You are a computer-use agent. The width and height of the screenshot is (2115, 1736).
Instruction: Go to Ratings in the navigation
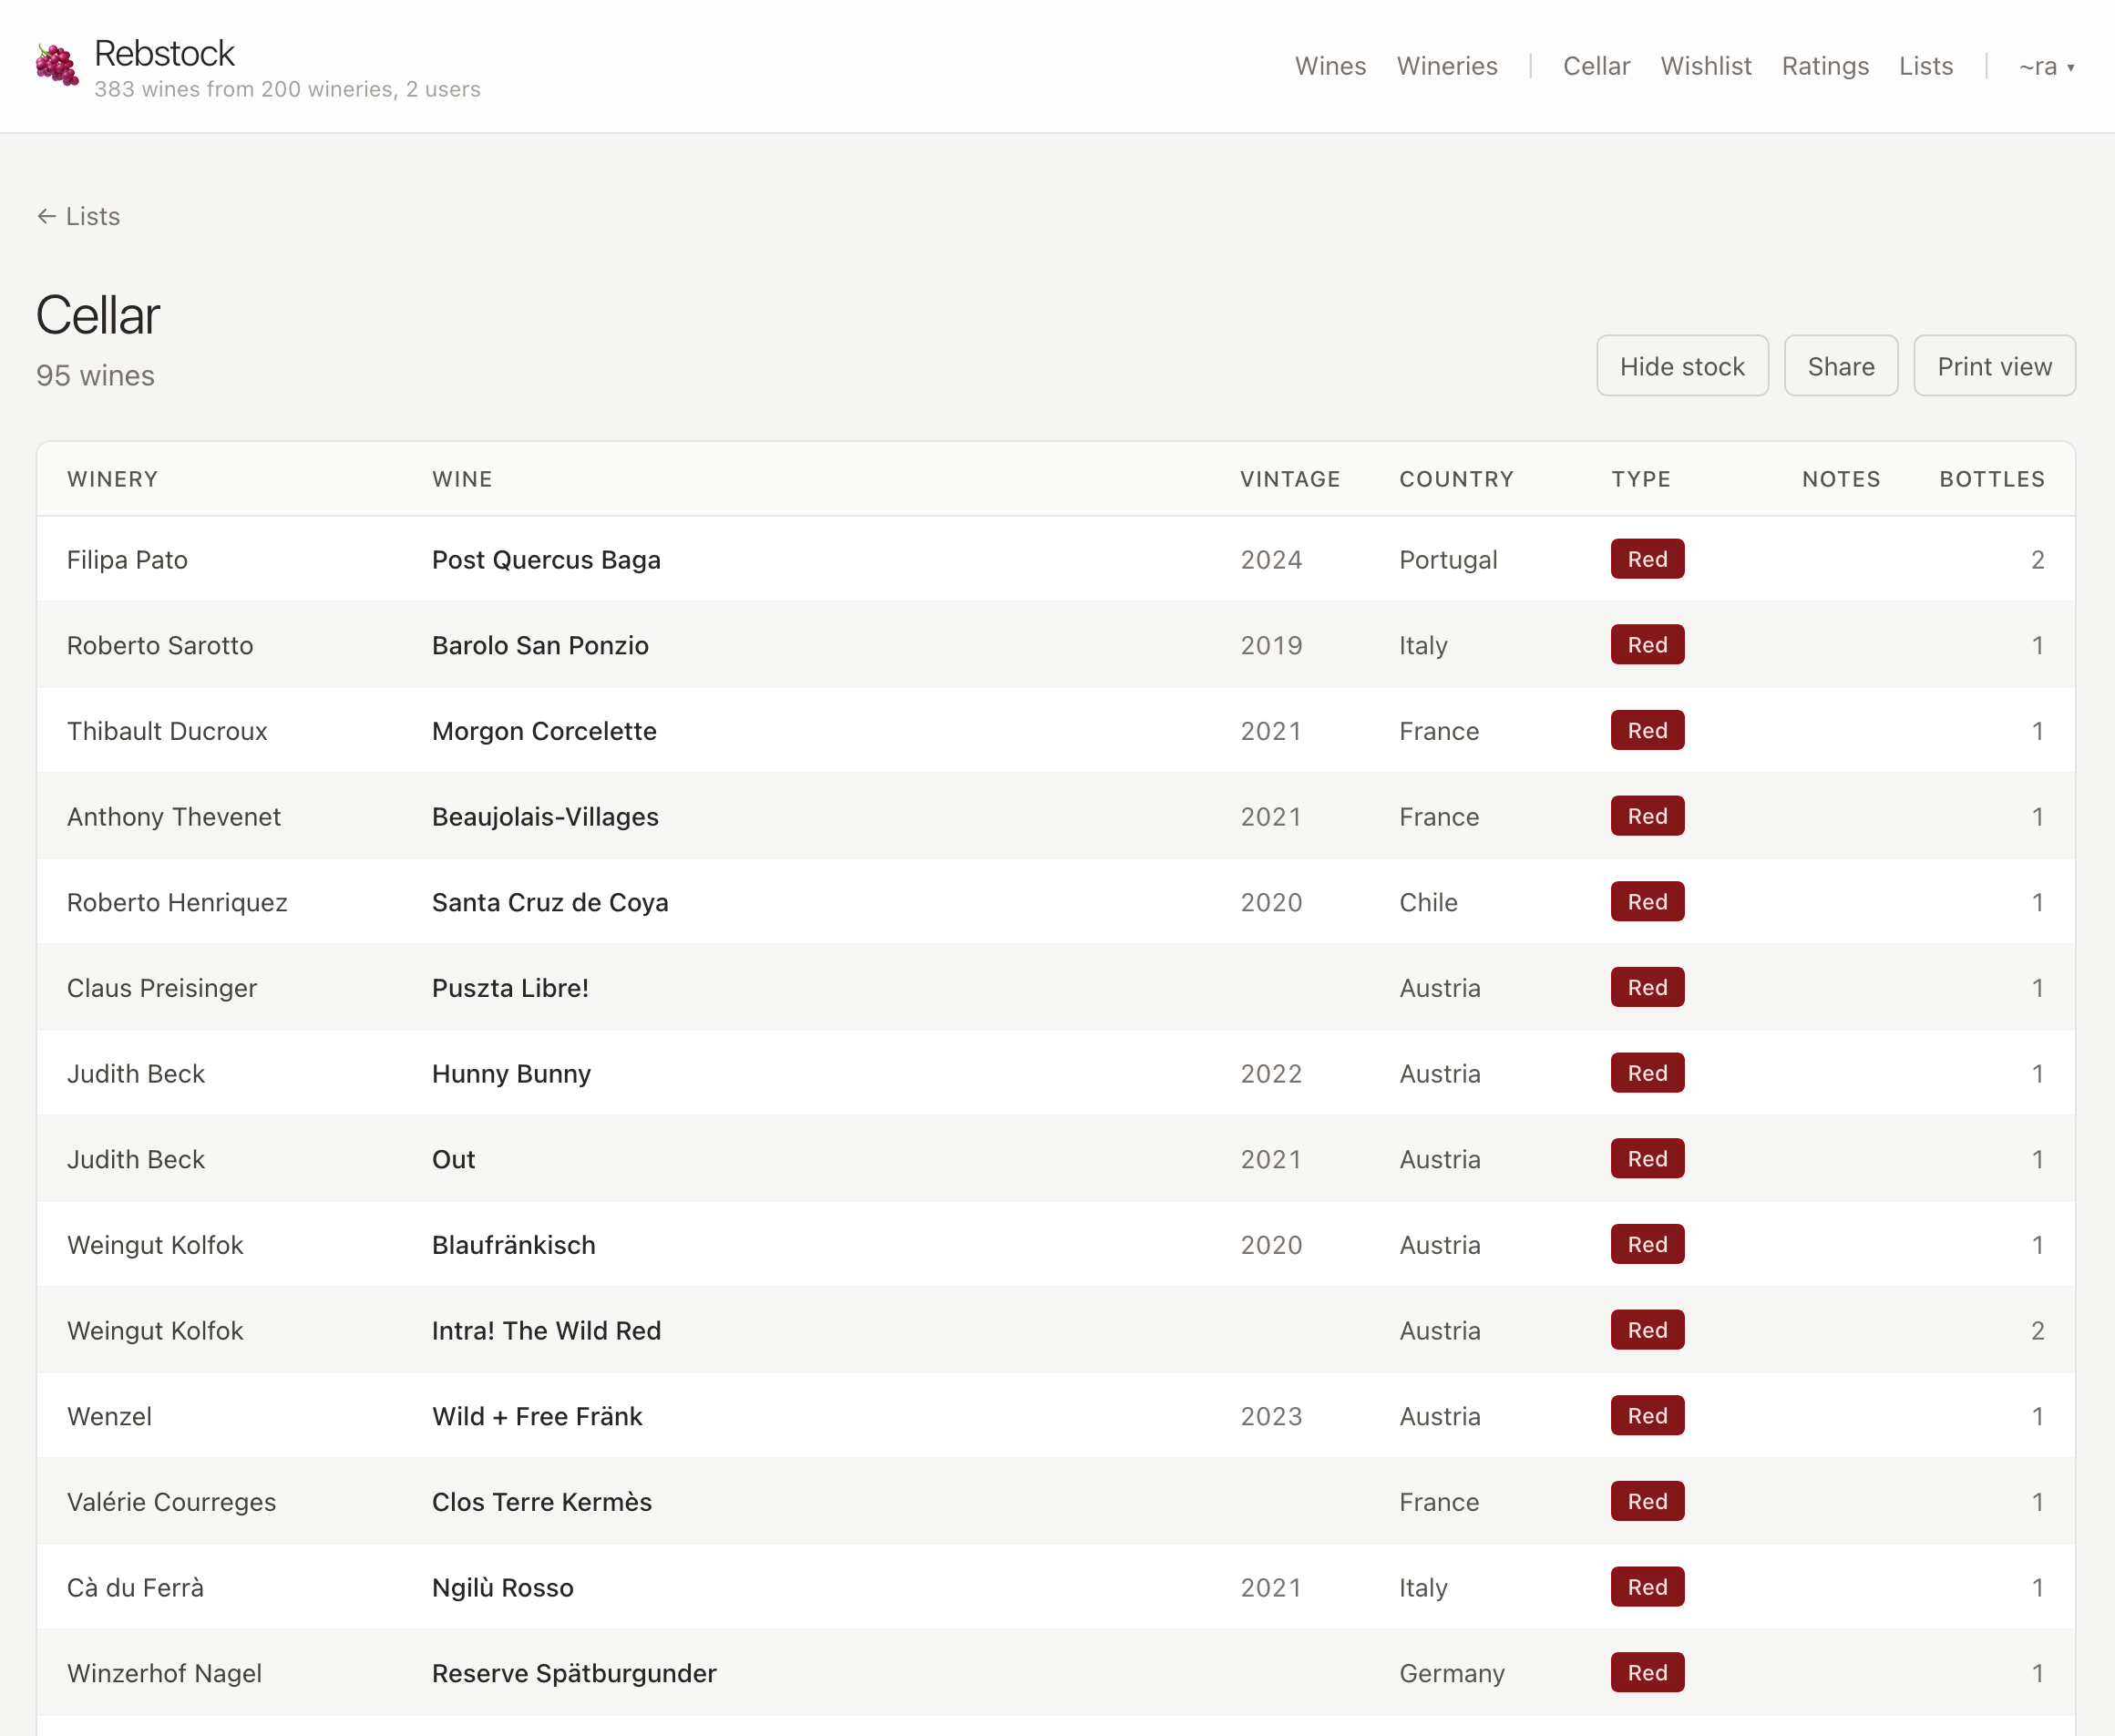click(x=1825, y=66)
